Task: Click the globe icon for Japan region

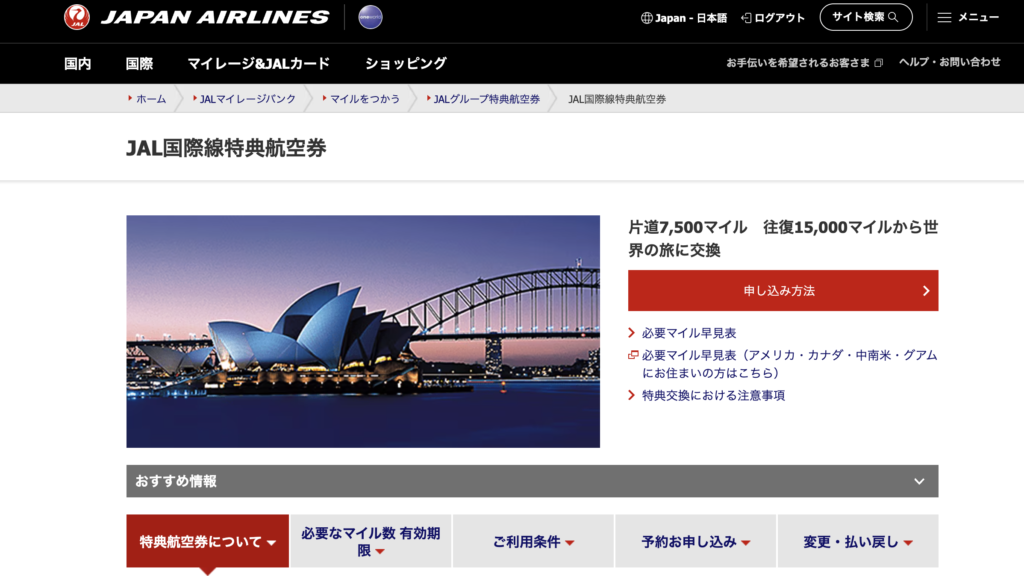Action: (x=647, y=18)
